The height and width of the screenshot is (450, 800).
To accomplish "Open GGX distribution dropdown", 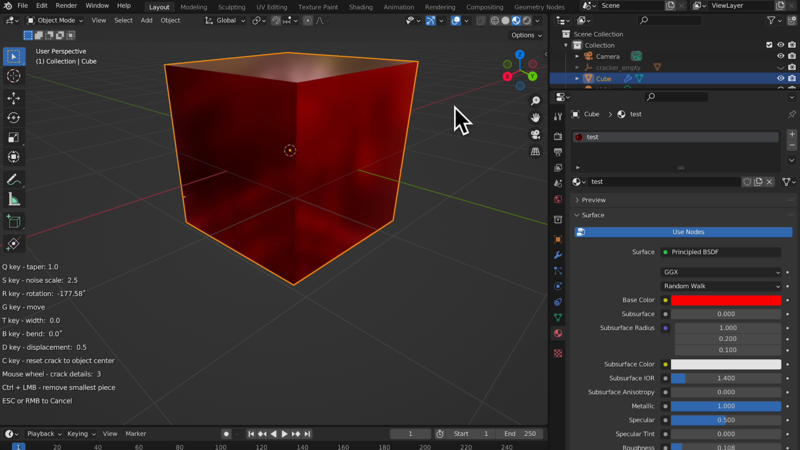I will pyautogui.click(x=721, y=272).
